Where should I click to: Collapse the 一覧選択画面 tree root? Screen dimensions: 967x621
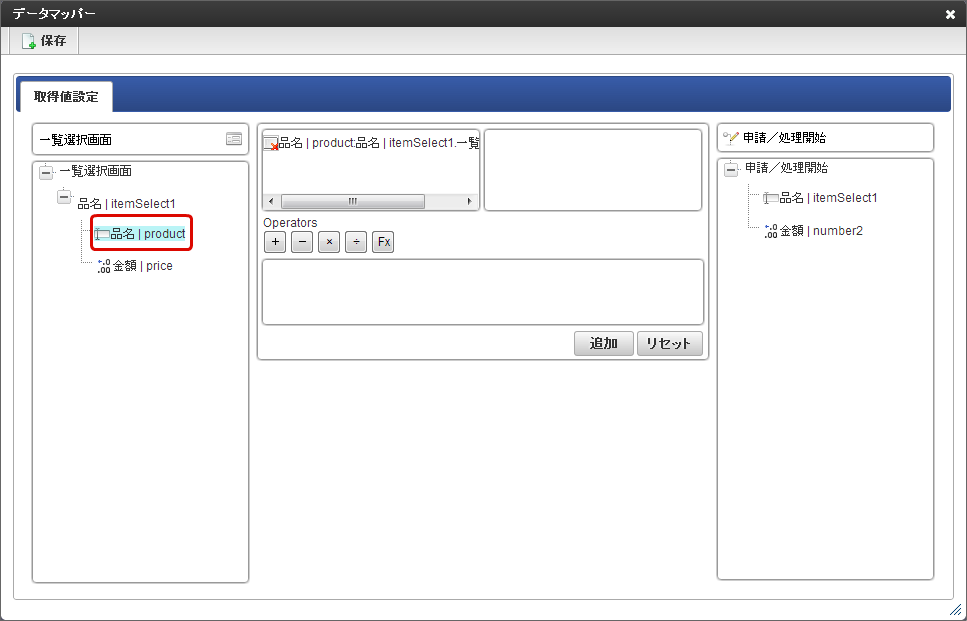46,172
